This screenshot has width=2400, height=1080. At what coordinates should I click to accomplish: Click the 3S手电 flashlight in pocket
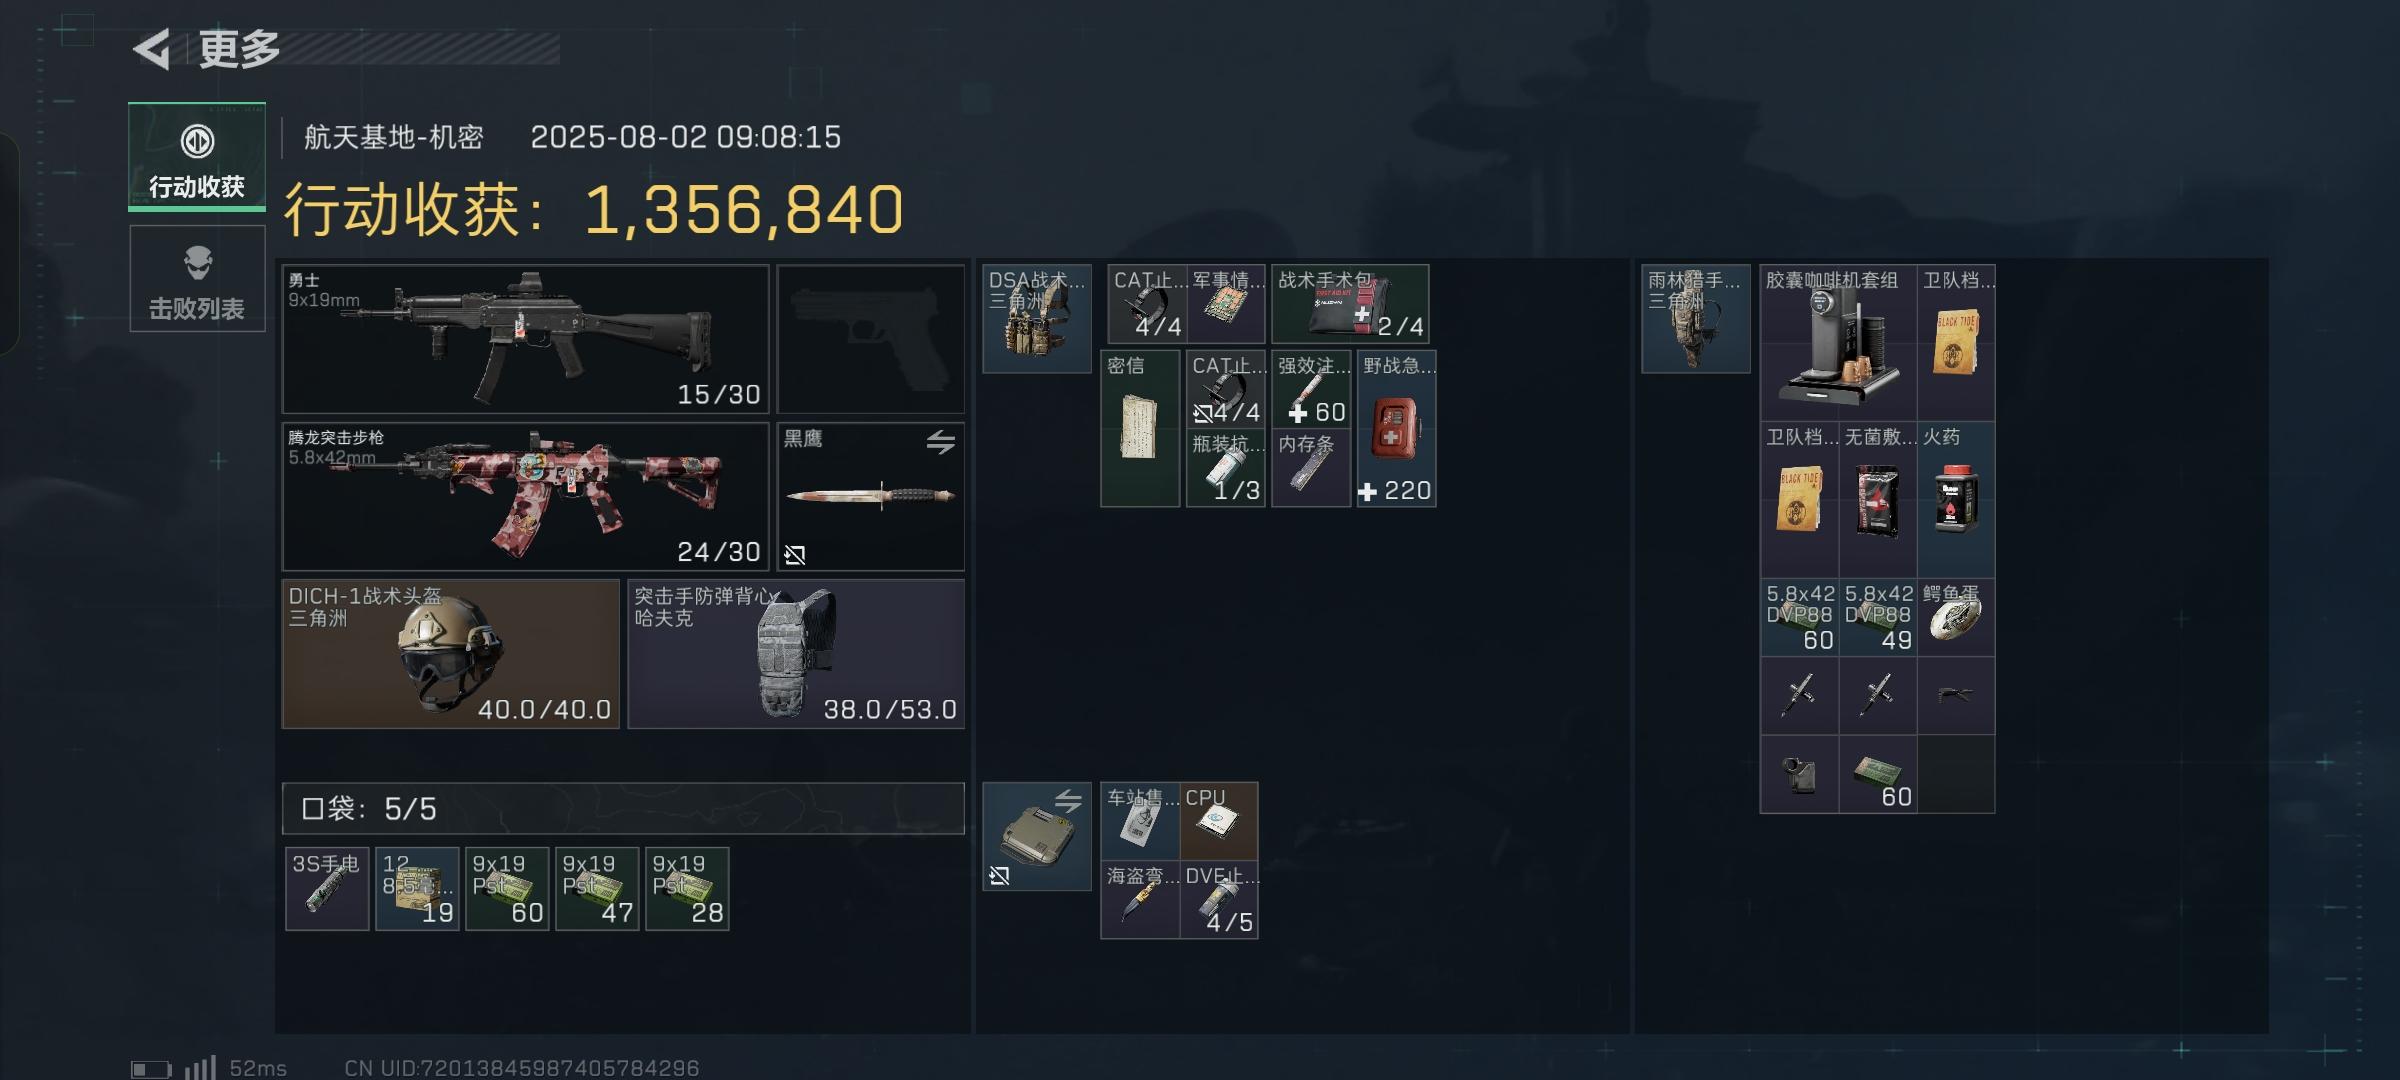pyautogui.click(x=327, y=889)
